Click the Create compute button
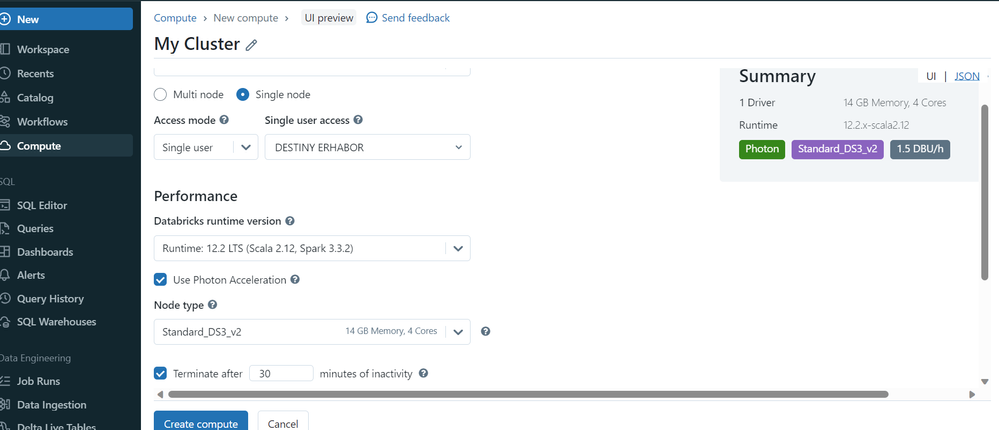 [201, 422]
